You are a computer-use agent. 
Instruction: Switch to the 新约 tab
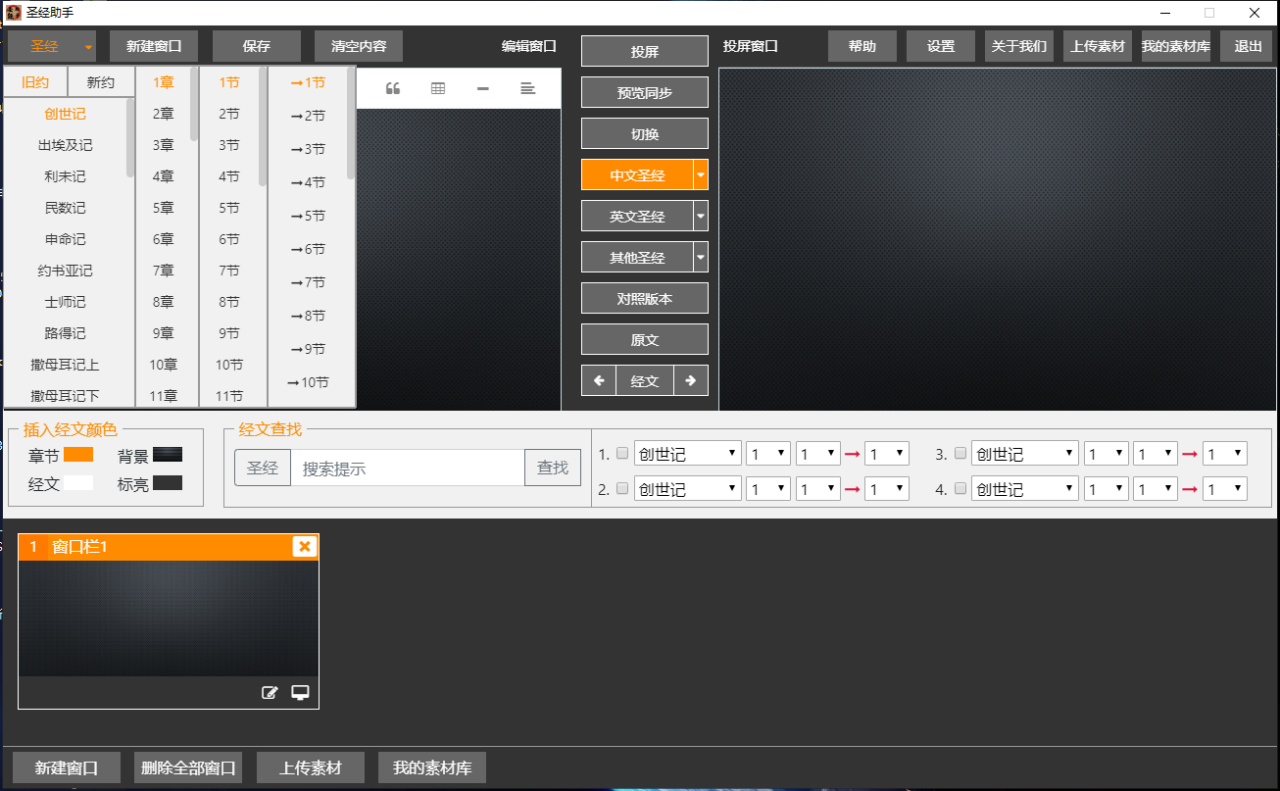(100, 82)
